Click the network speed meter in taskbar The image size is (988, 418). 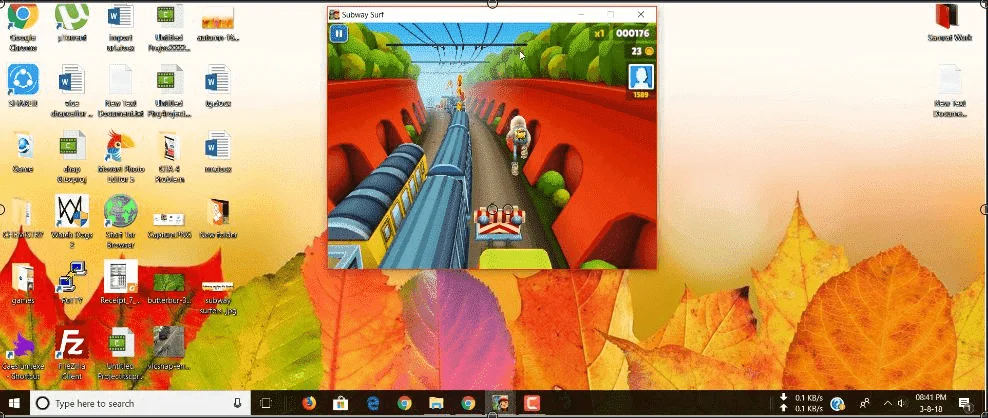[x=801, y=403]
